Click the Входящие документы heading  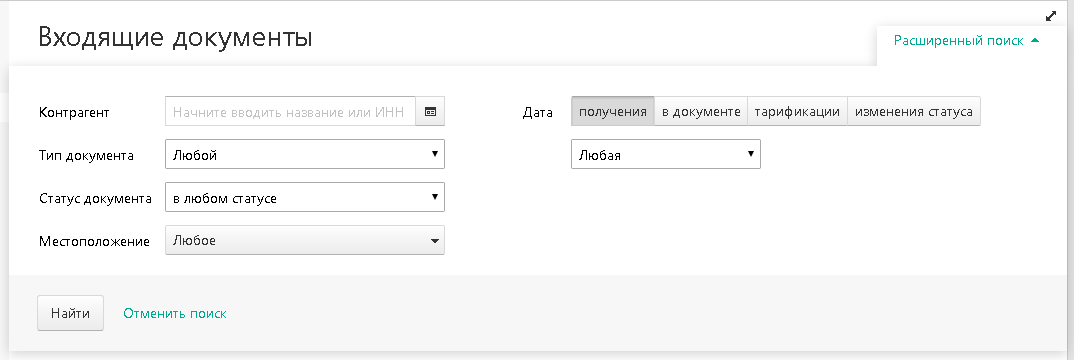[x=175, y=37]
